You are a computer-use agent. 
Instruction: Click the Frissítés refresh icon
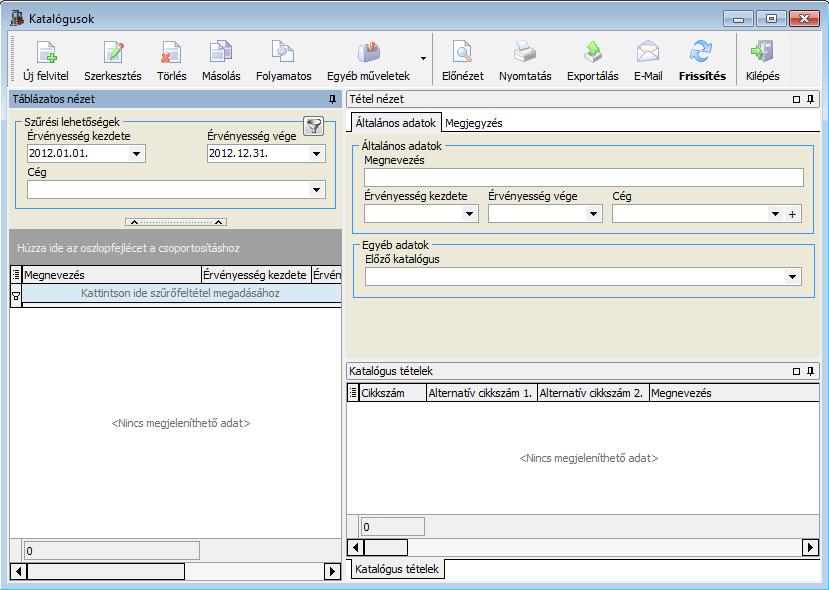[702, 53]
